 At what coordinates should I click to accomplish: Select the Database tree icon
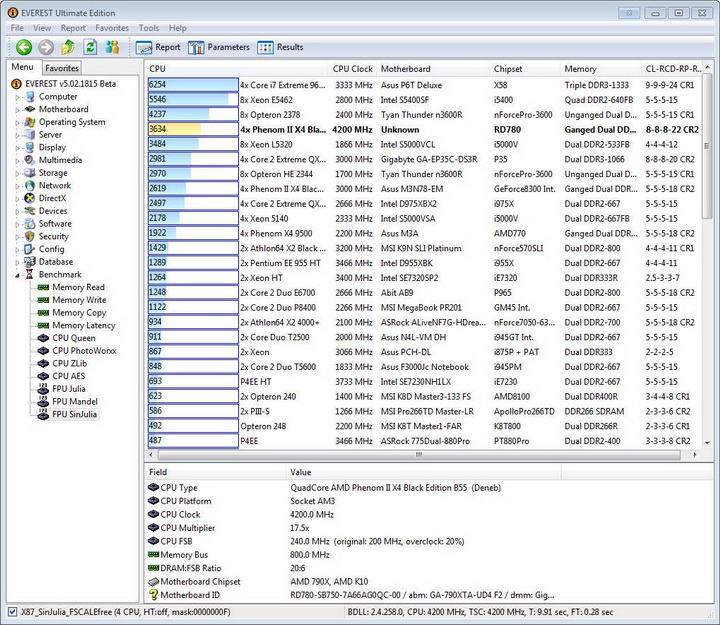(x=30, y=262)
